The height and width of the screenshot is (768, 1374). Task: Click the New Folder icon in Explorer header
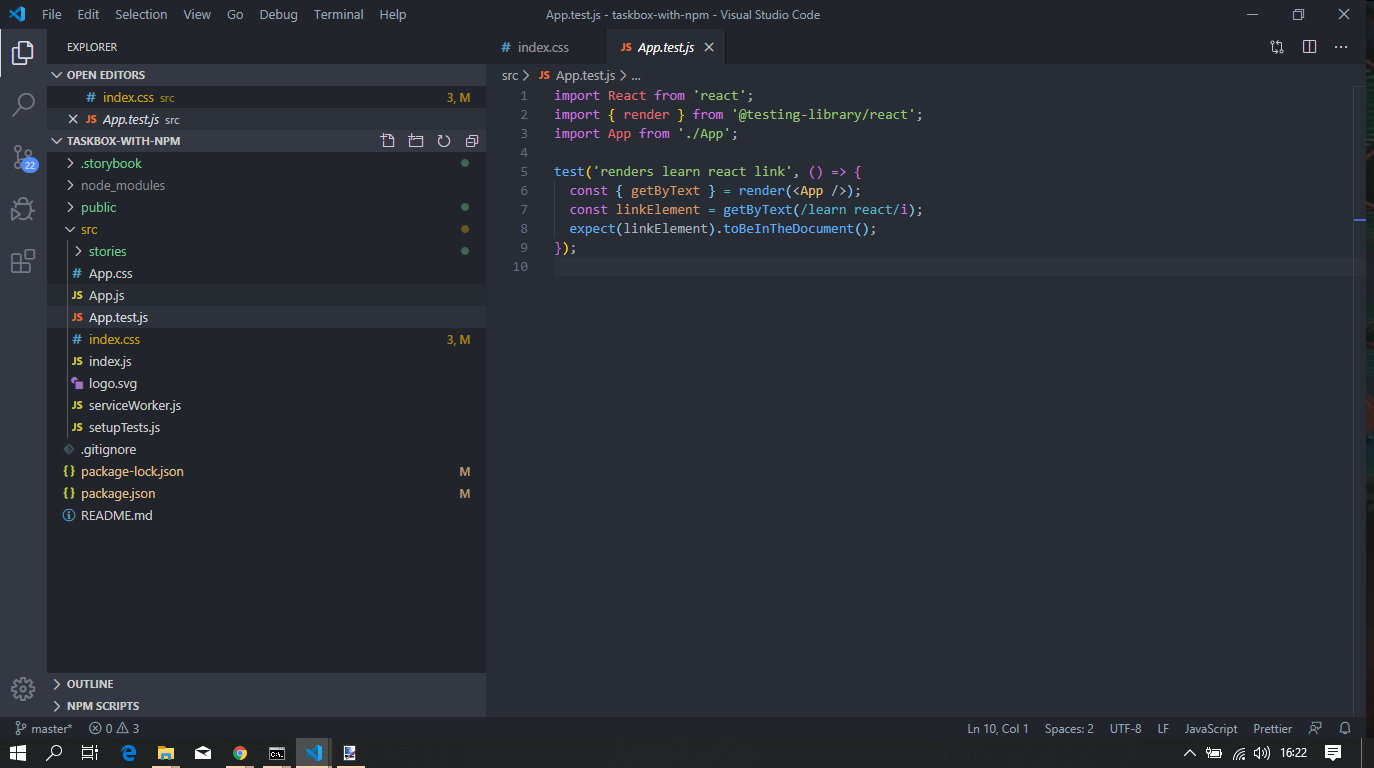pos(416,140)
